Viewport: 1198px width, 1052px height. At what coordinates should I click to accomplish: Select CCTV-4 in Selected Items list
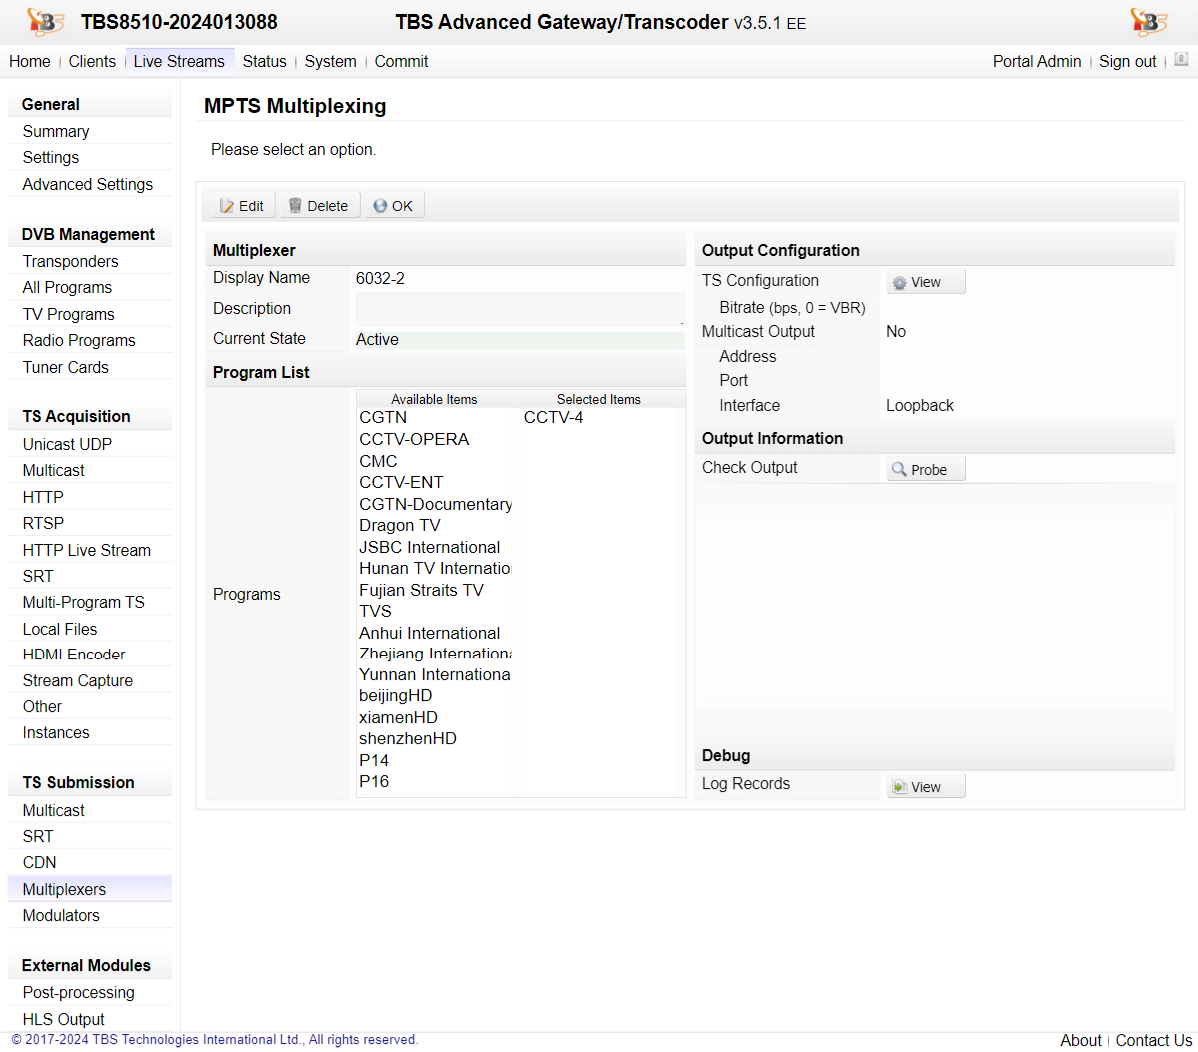coord(553,417)
